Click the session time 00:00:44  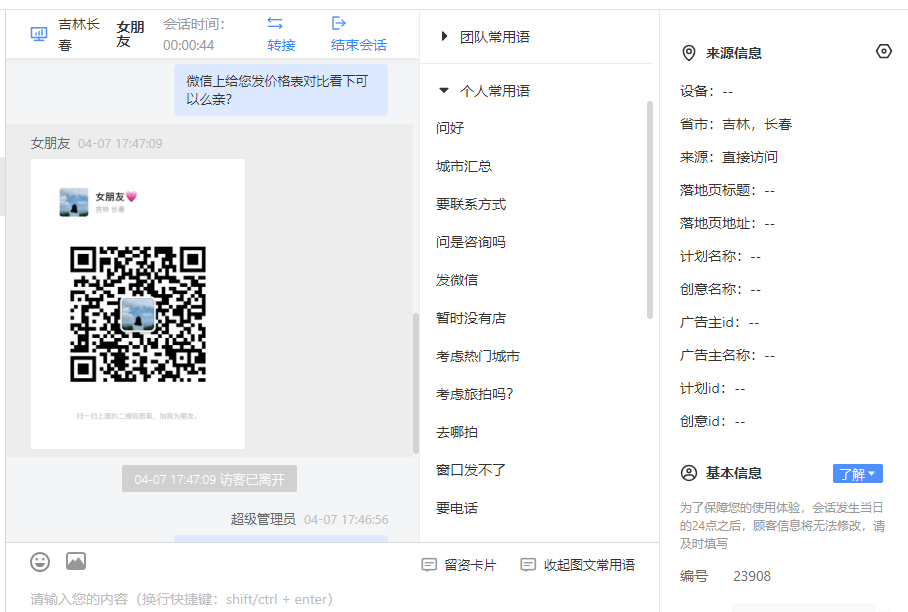coord(189,45)
